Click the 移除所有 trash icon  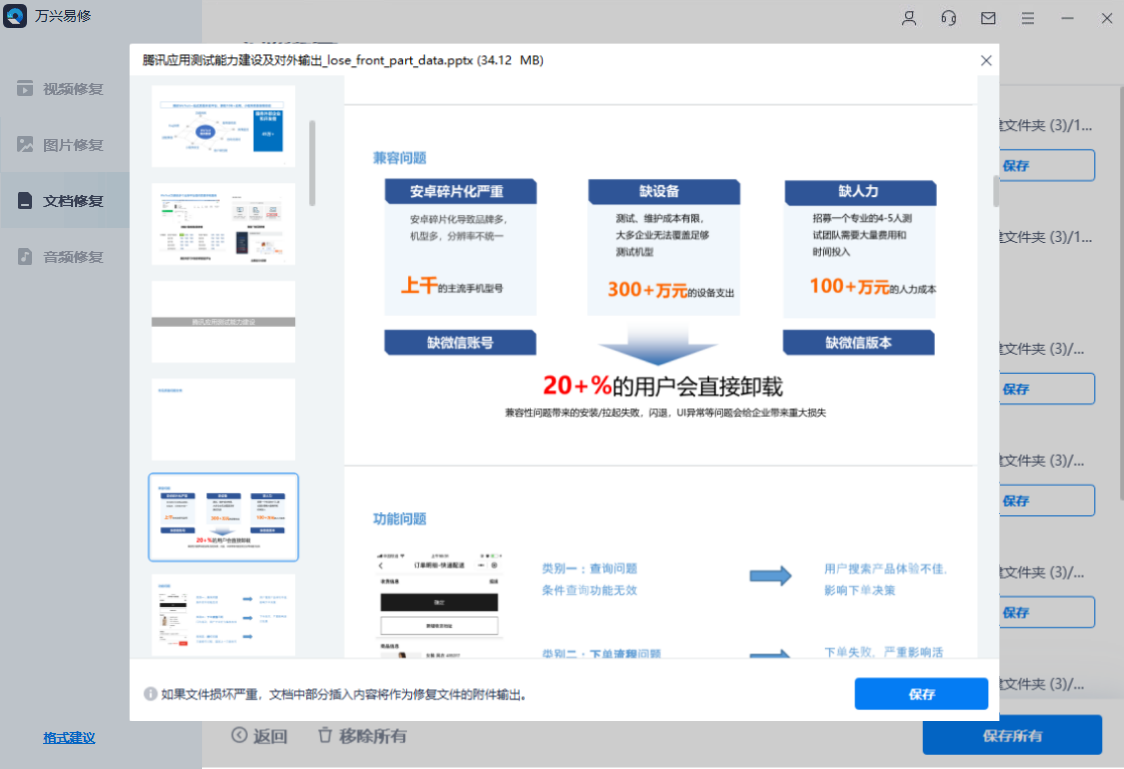(323, 736)
